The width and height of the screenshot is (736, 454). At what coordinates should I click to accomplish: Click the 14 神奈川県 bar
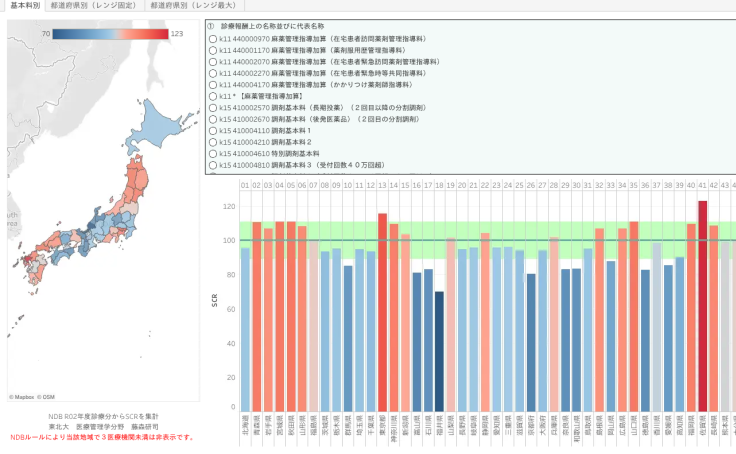pyautogui.click(x=394, y=318)
